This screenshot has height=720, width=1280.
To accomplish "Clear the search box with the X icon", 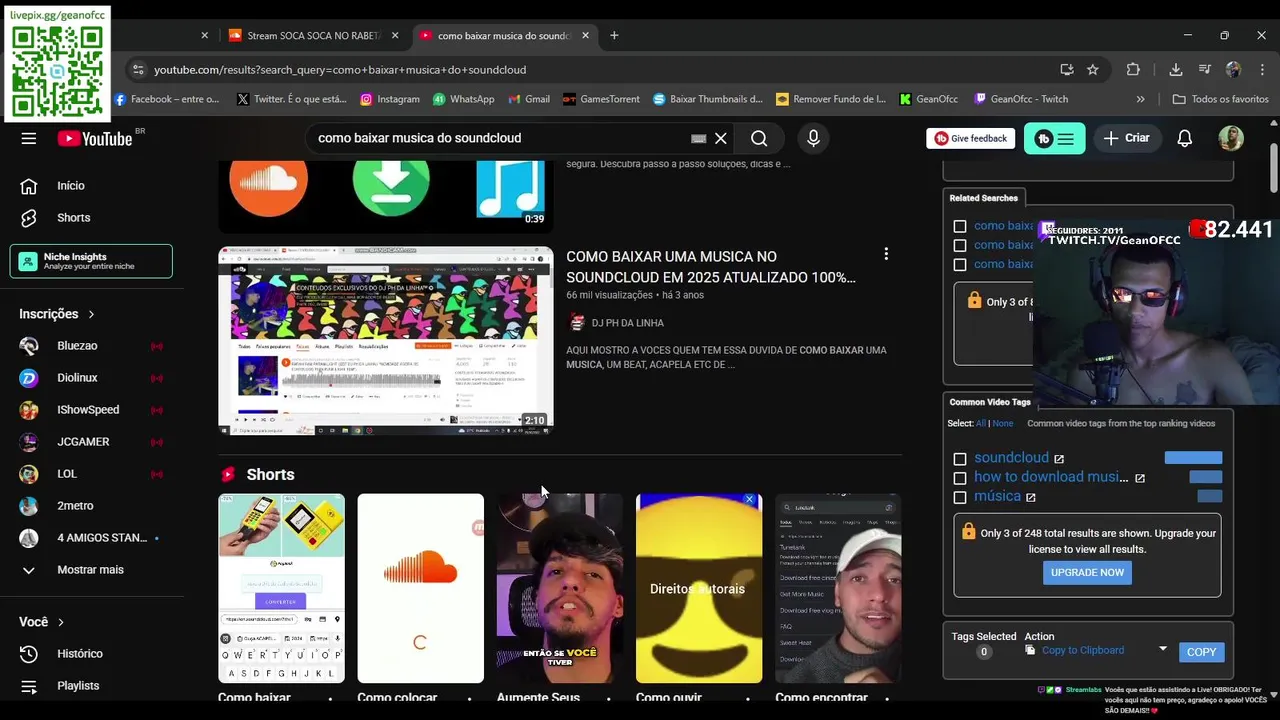I will pos(720,138).
